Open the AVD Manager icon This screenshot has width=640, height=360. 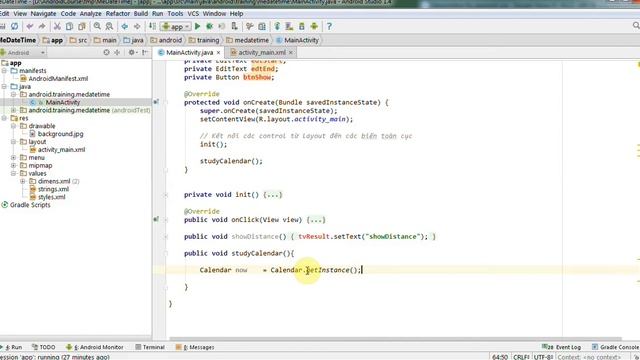[289, 27]
